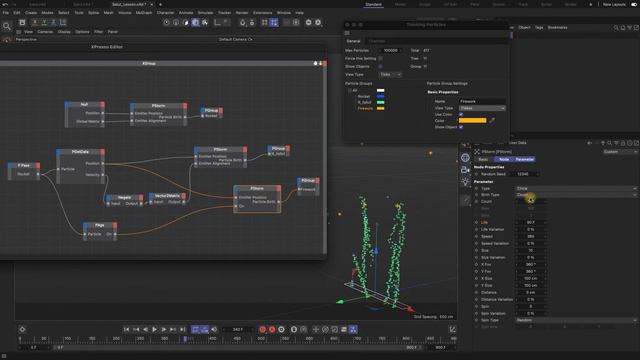Open the Tags menu in Object Manager
This screenshot has height=360, width=640.
(x=539, y=27)
